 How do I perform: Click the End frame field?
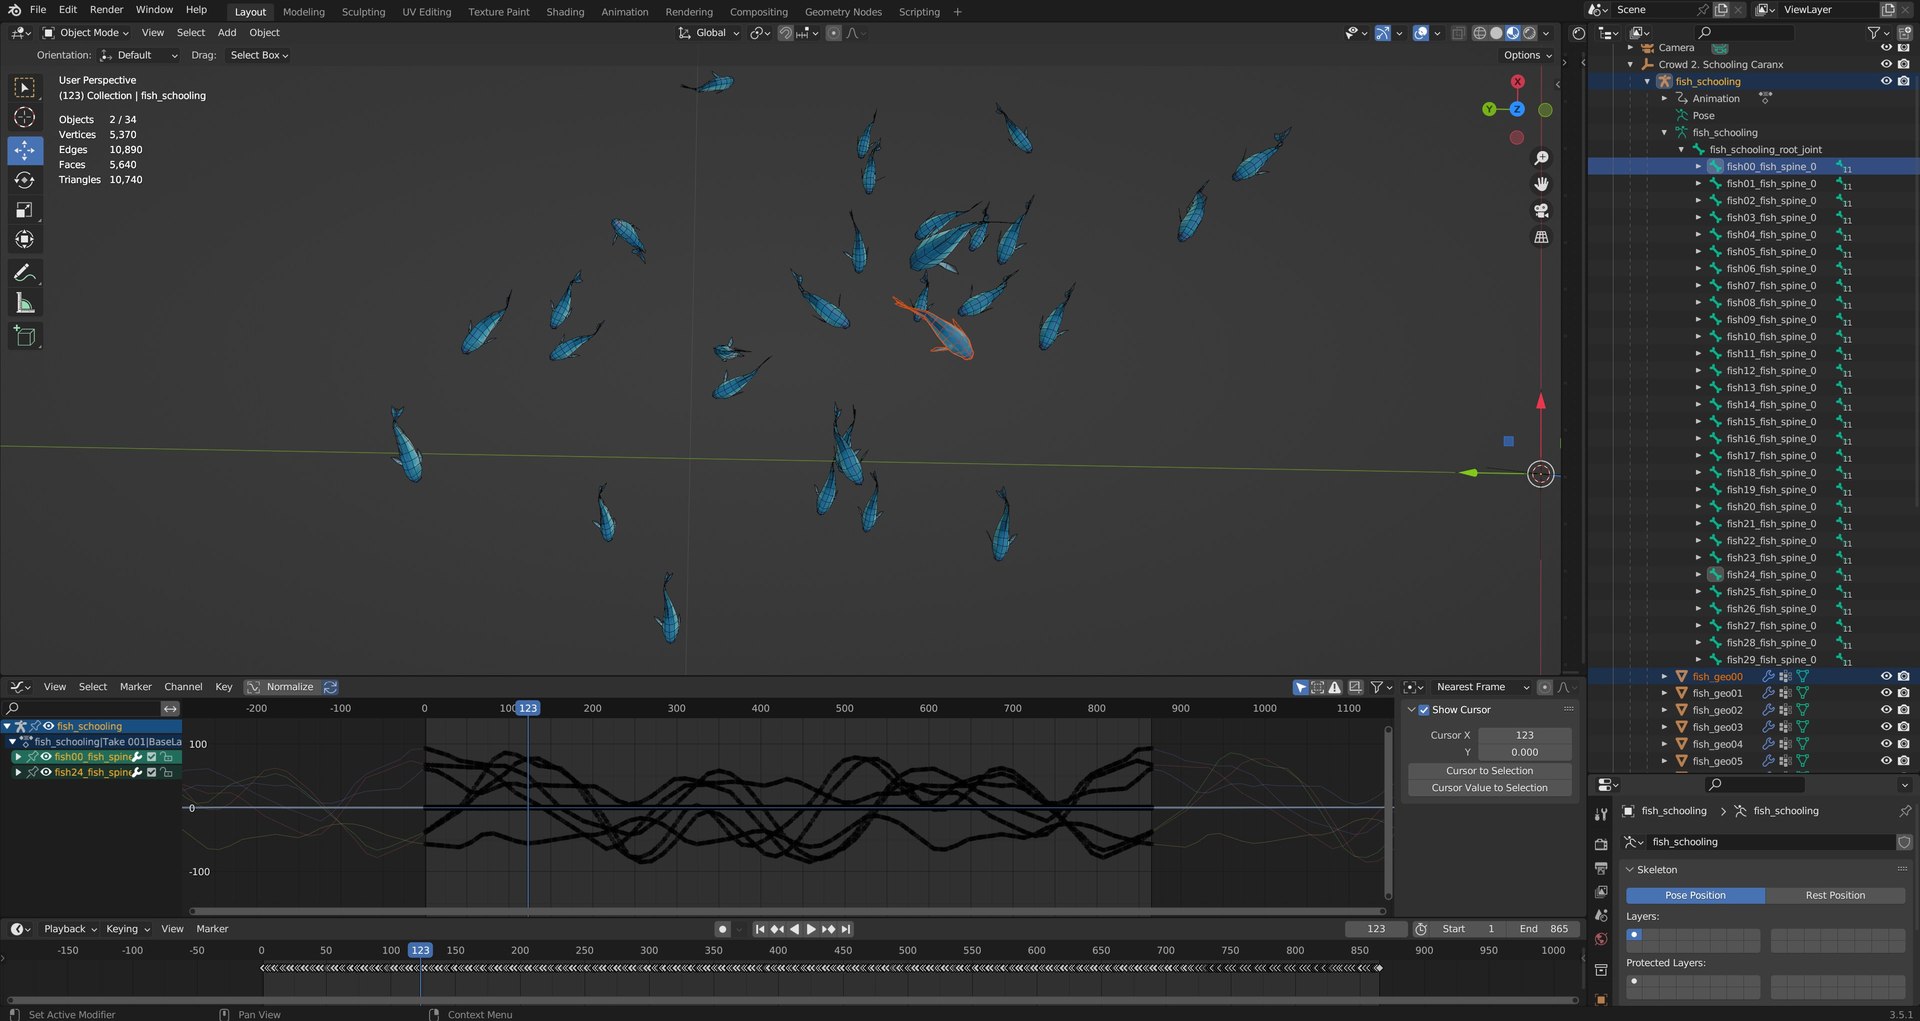1544,929
